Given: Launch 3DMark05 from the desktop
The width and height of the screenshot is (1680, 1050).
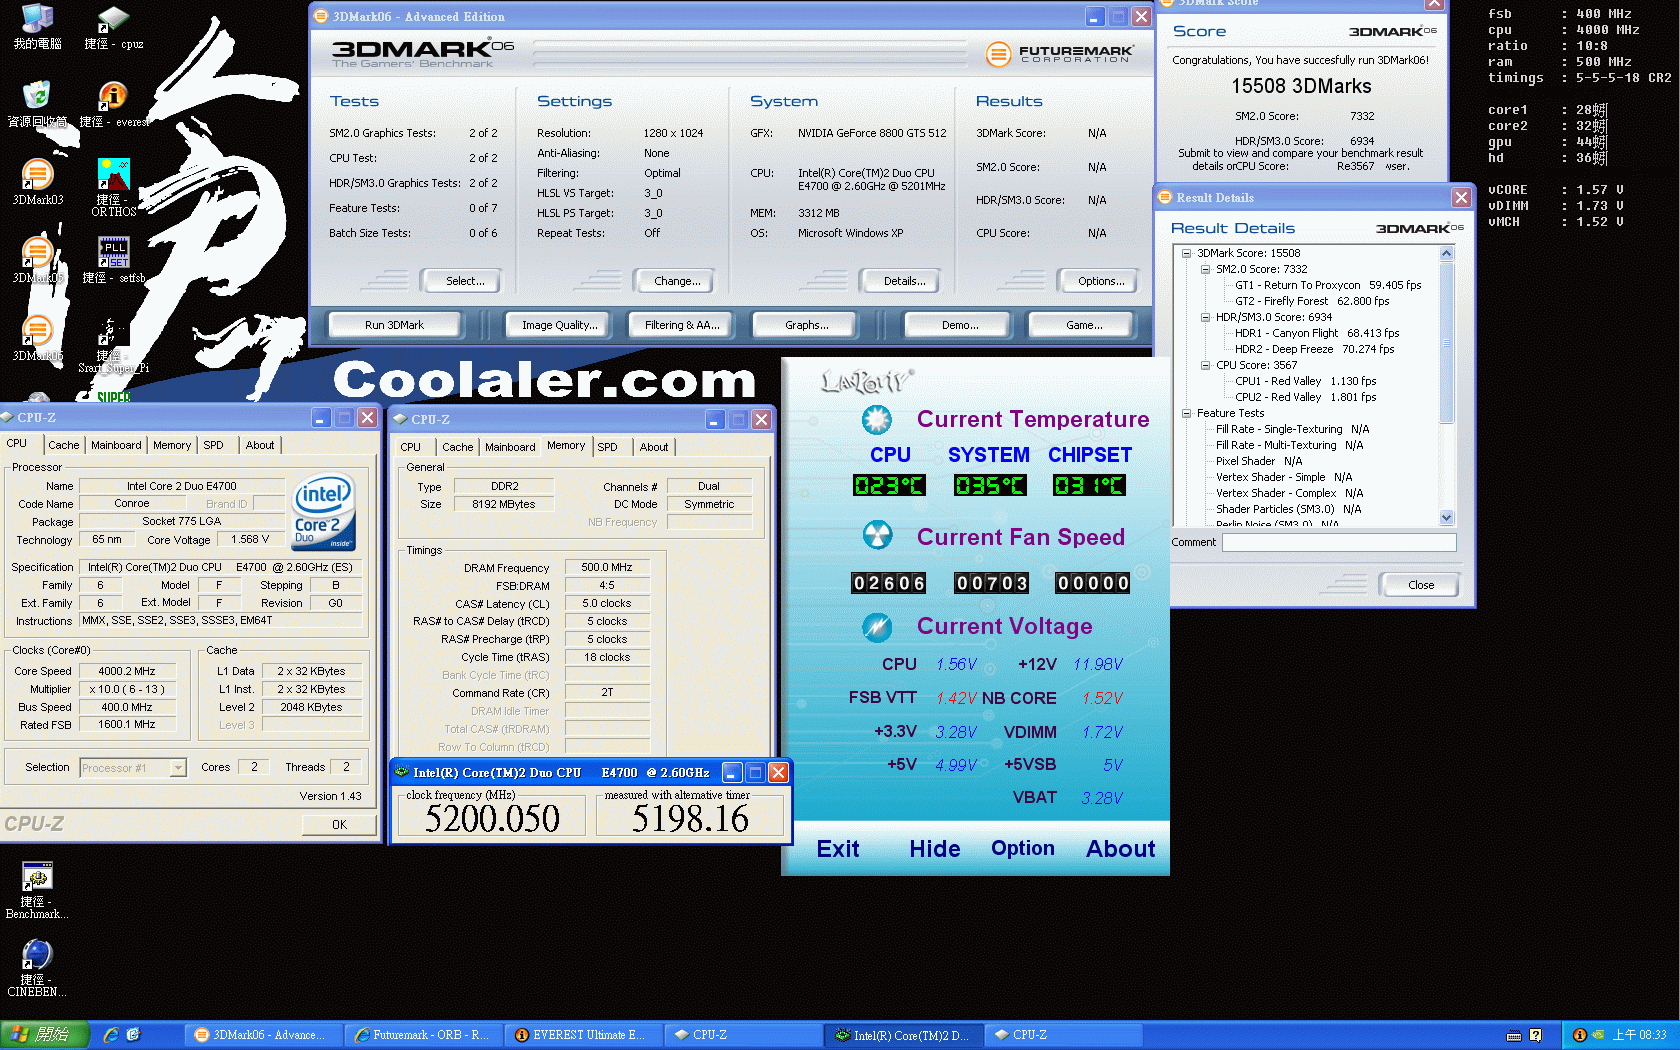Looking at the screenshot, I should click(x=37, y=260).
